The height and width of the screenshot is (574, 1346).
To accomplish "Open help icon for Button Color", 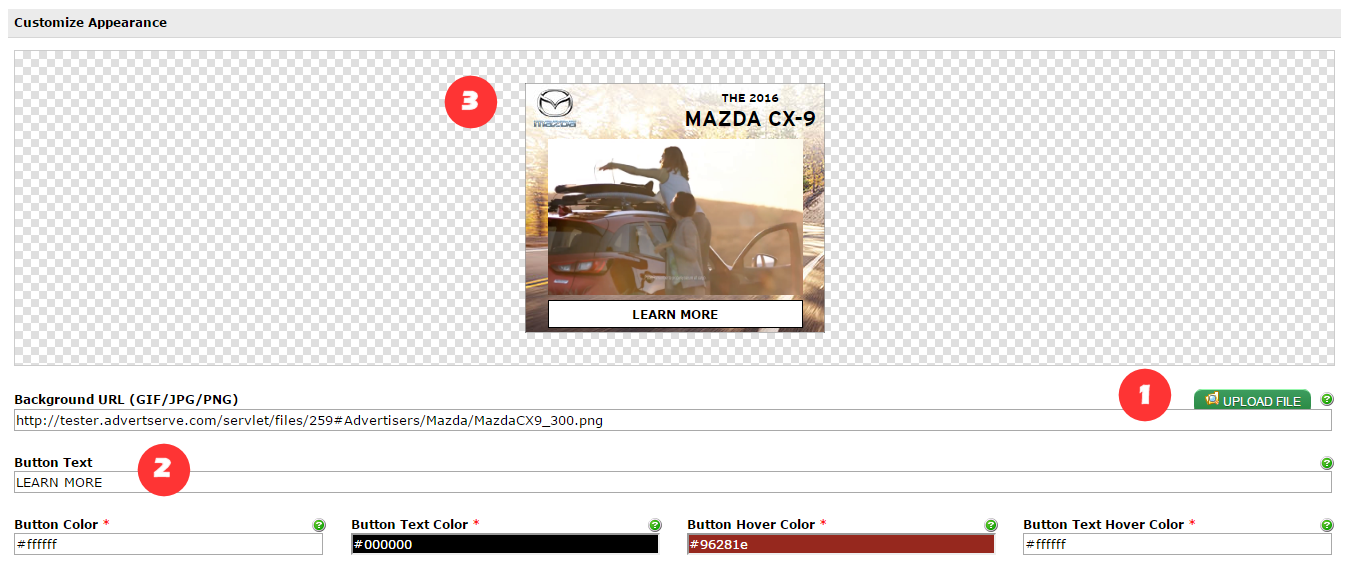I will pyautogui.click(x=319, y=525).
